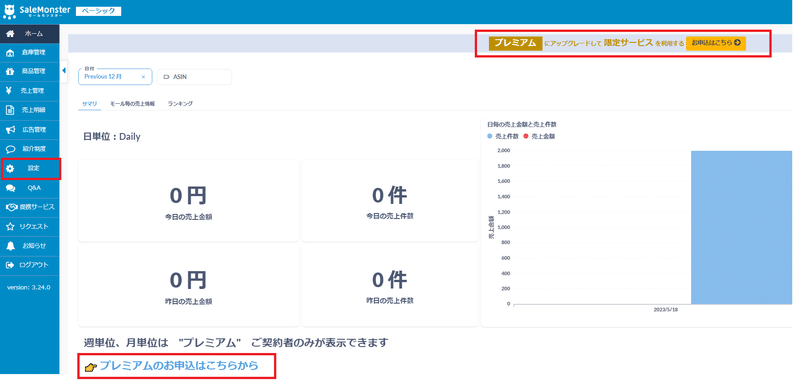Open リクエスト star icon in sidebar
The width and height of the screenshot is (800, 384).
click(x=10, y=226)
